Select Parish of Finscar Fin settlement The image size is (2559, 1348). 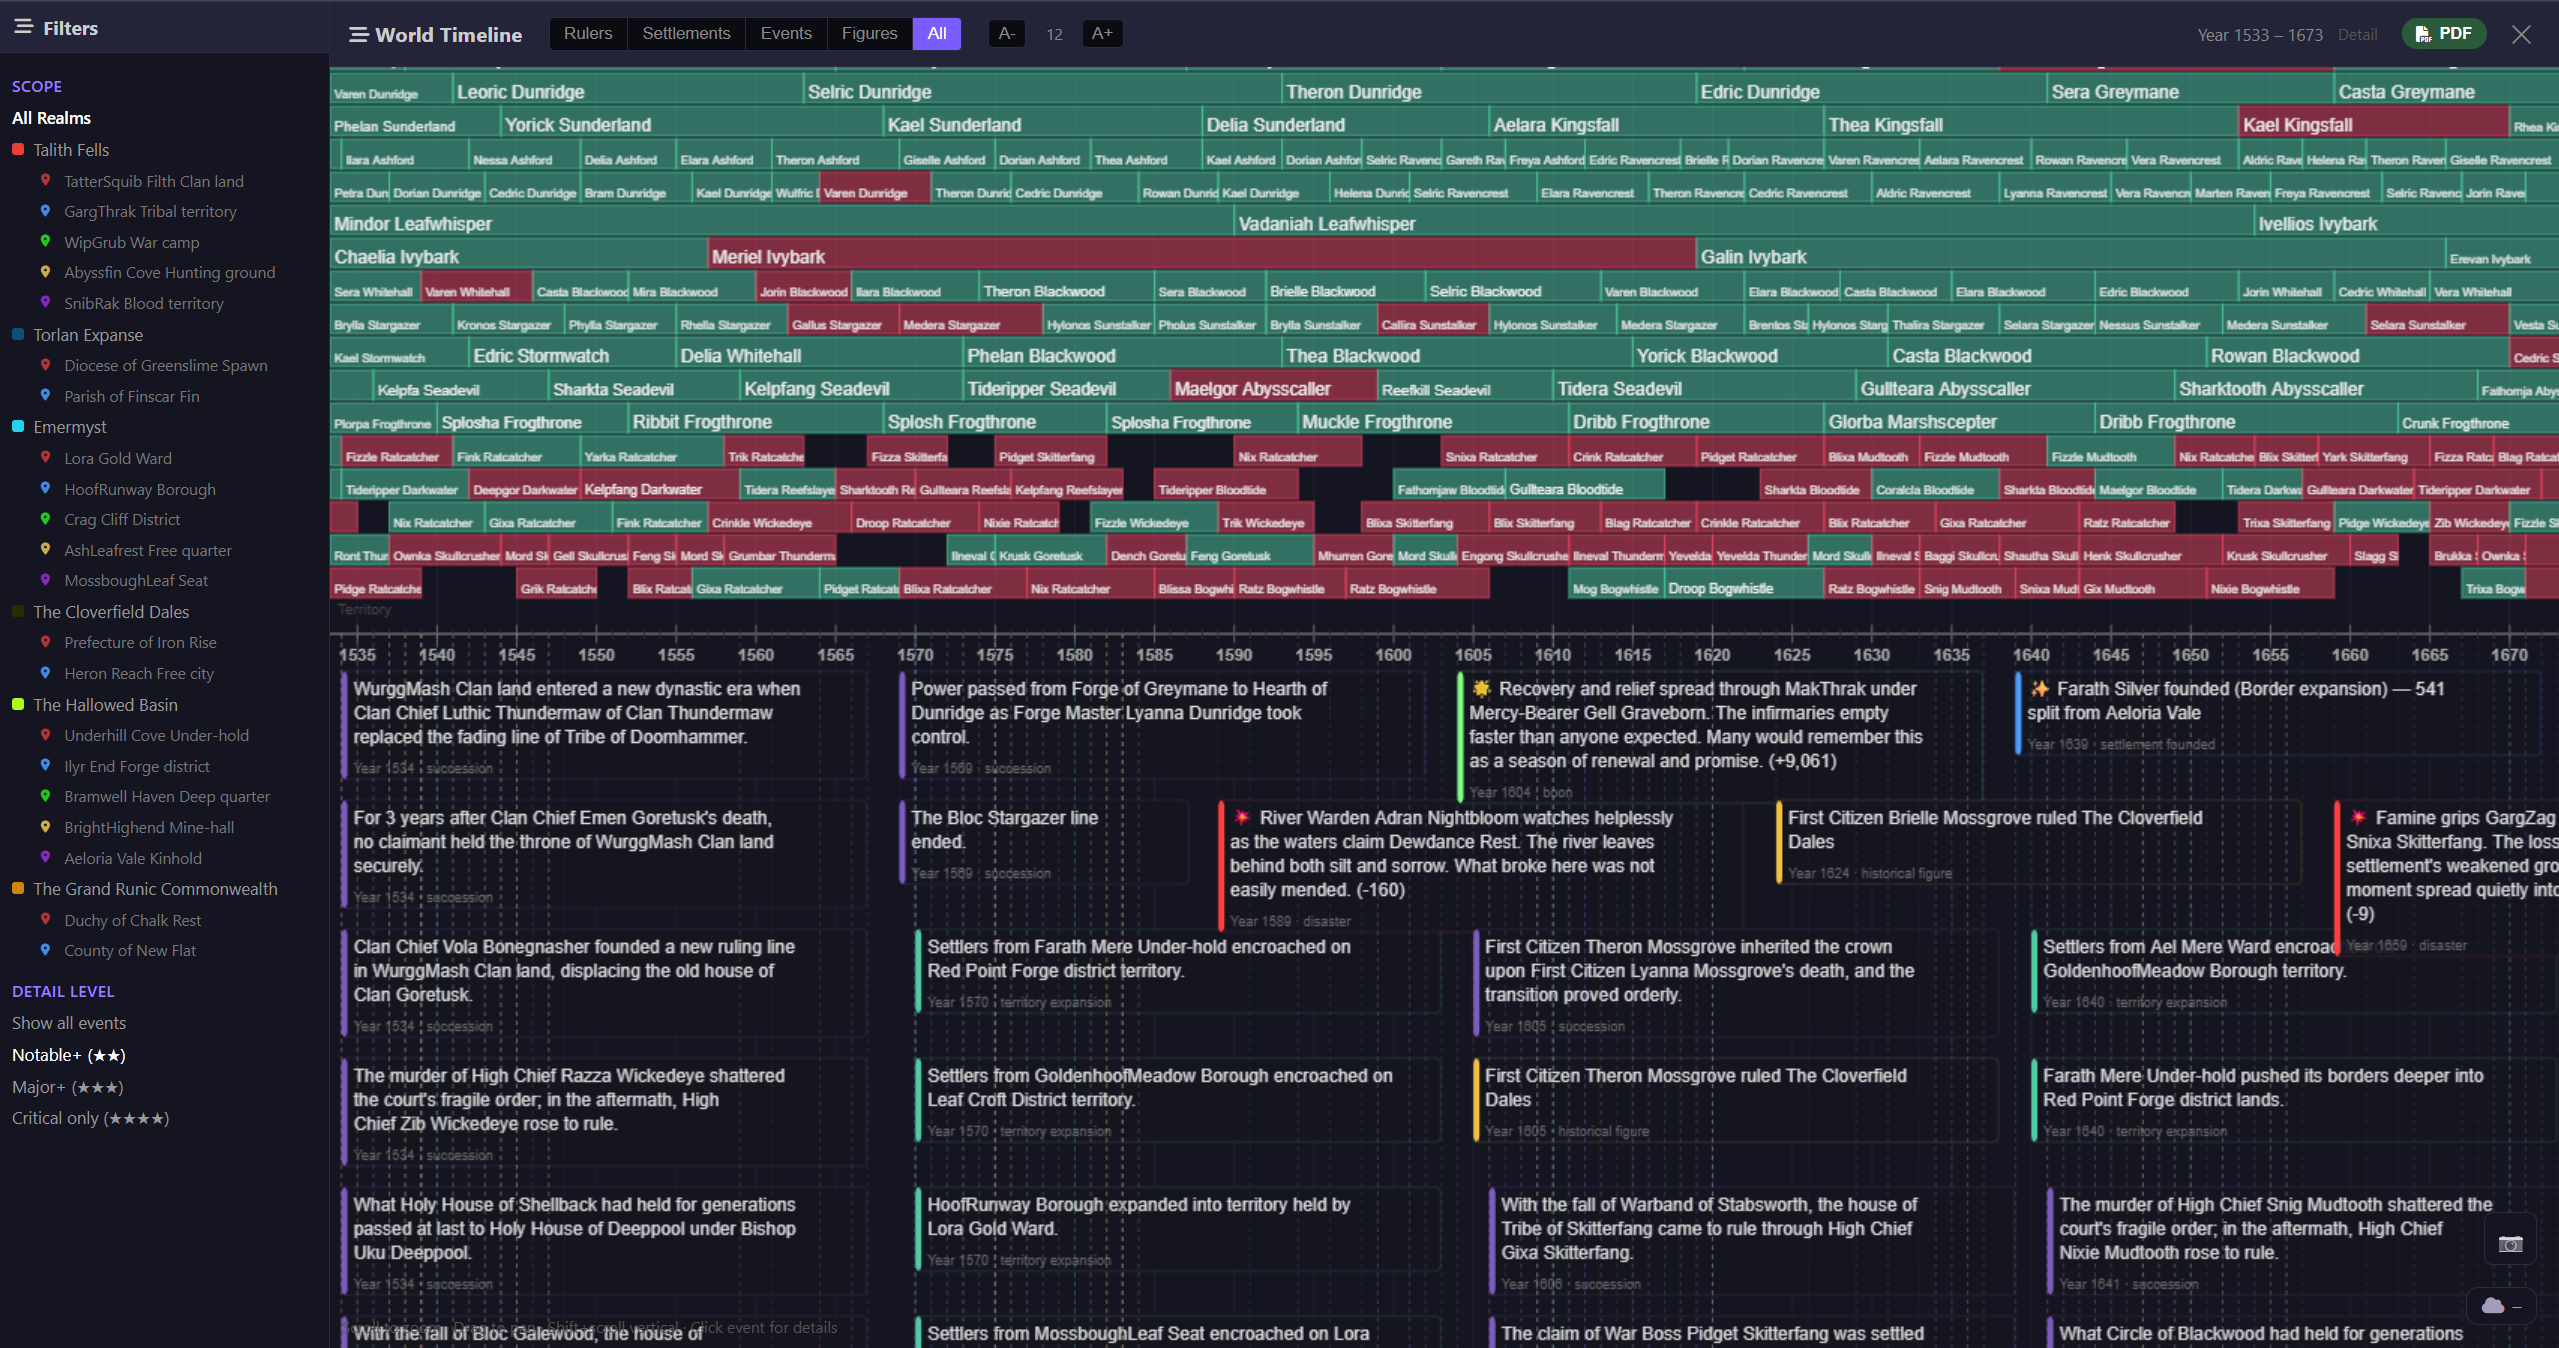point(132,396)
